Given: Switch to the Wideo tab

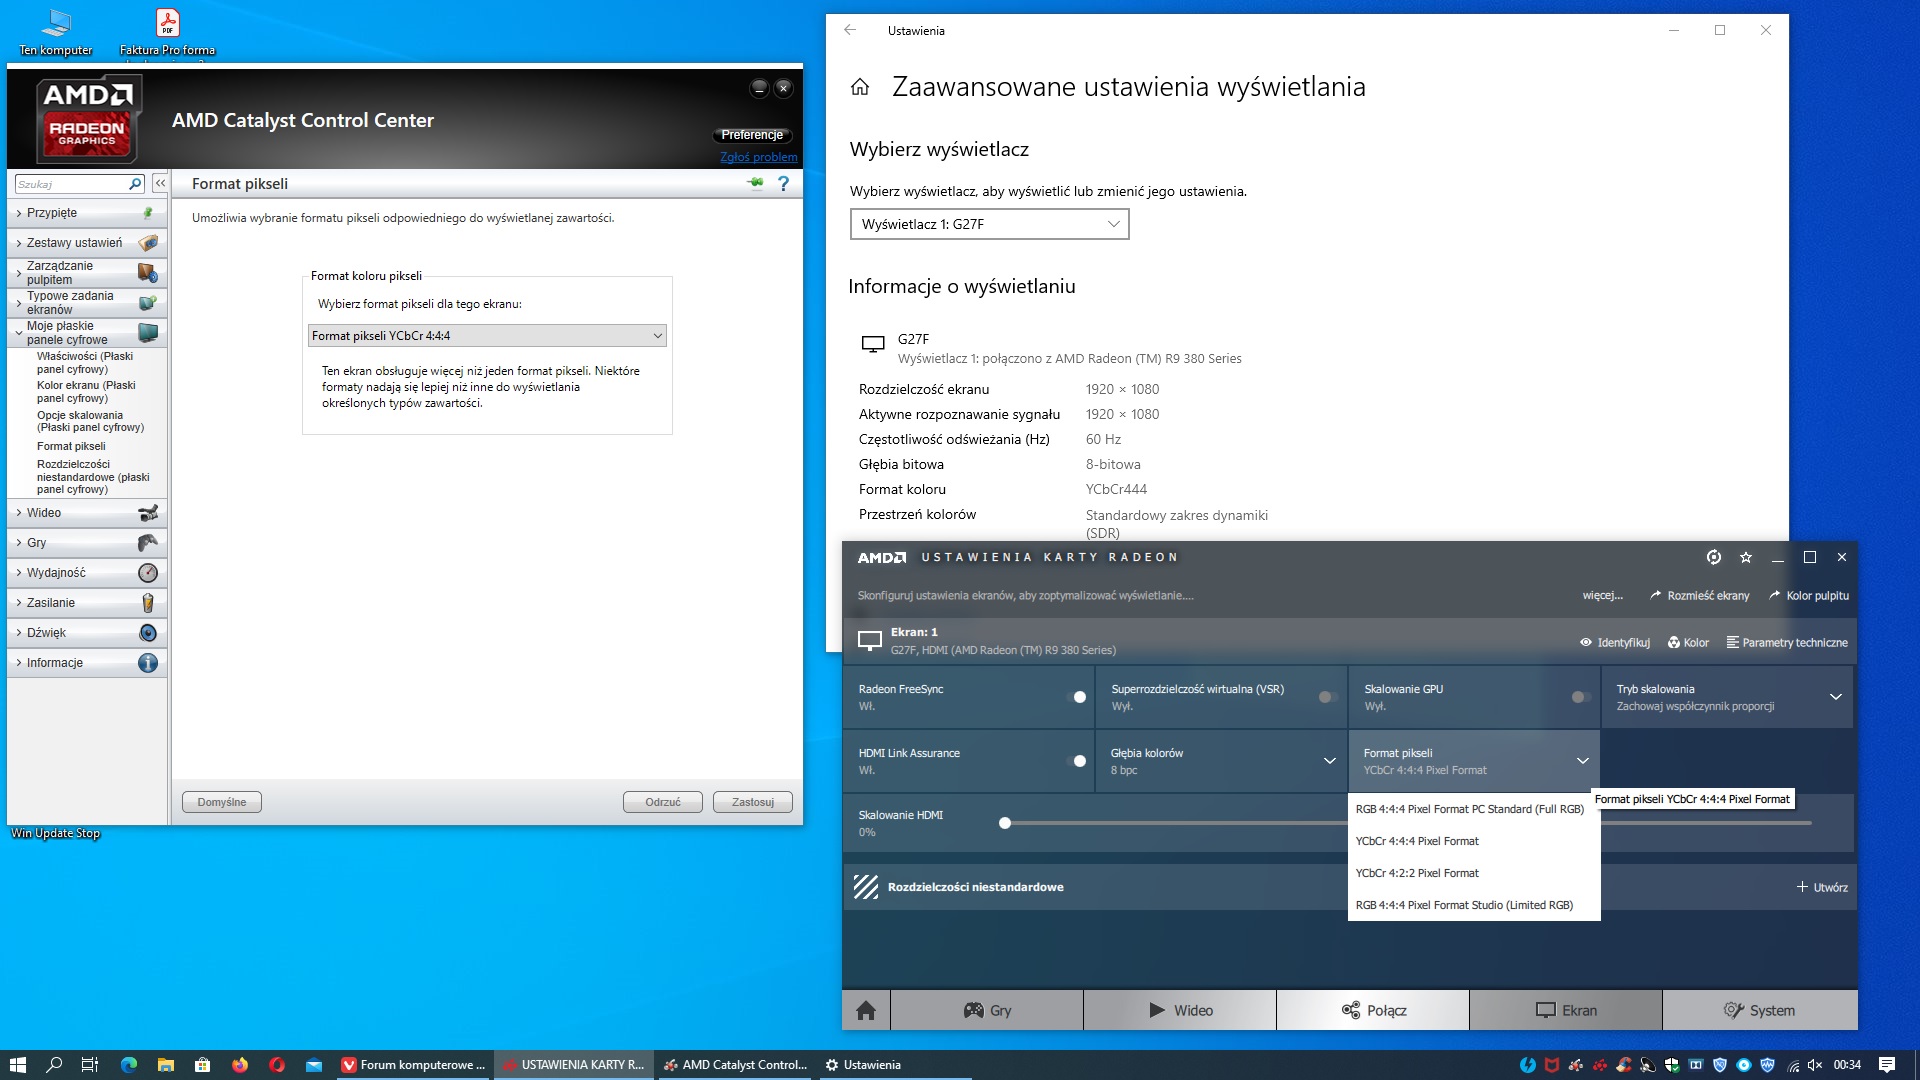Looking at the screenshot, I should click(1180, 1010).
